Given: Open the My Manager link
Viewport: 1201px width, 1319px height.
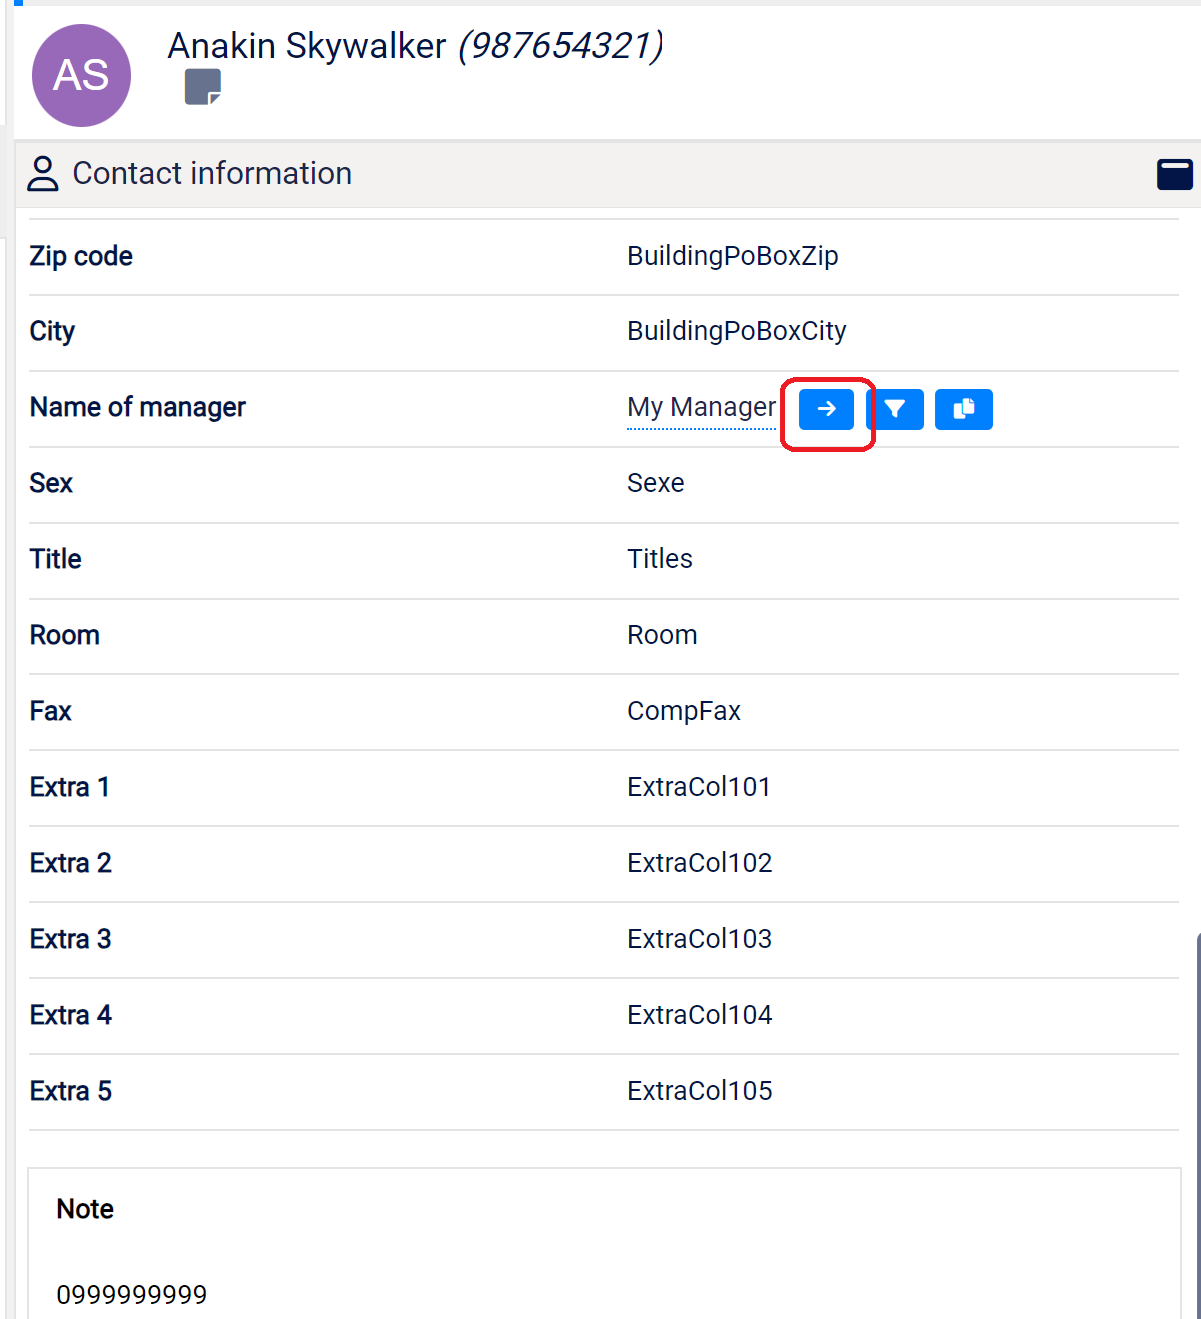Looking at the screenshot, I should click(x=701, y=408).
